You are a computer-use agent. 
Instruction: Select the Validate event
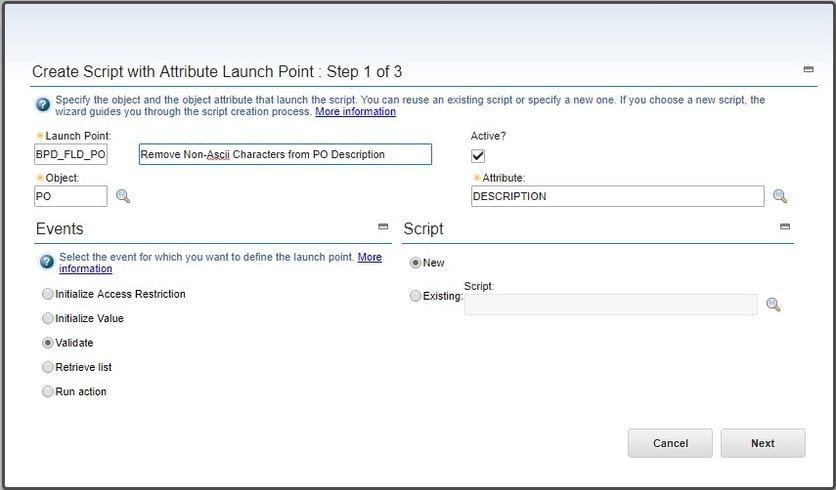[48, 343]
